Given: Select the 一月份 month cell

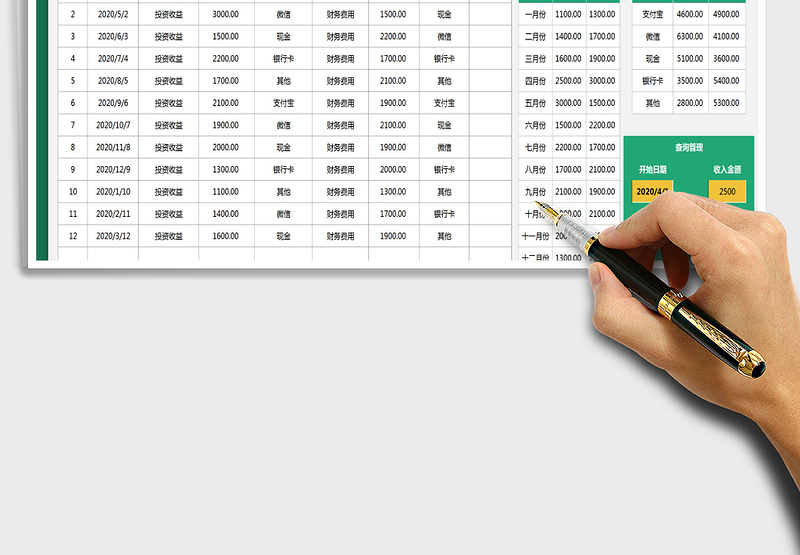Looking at the screenshot, I should [x=535, y=15].
